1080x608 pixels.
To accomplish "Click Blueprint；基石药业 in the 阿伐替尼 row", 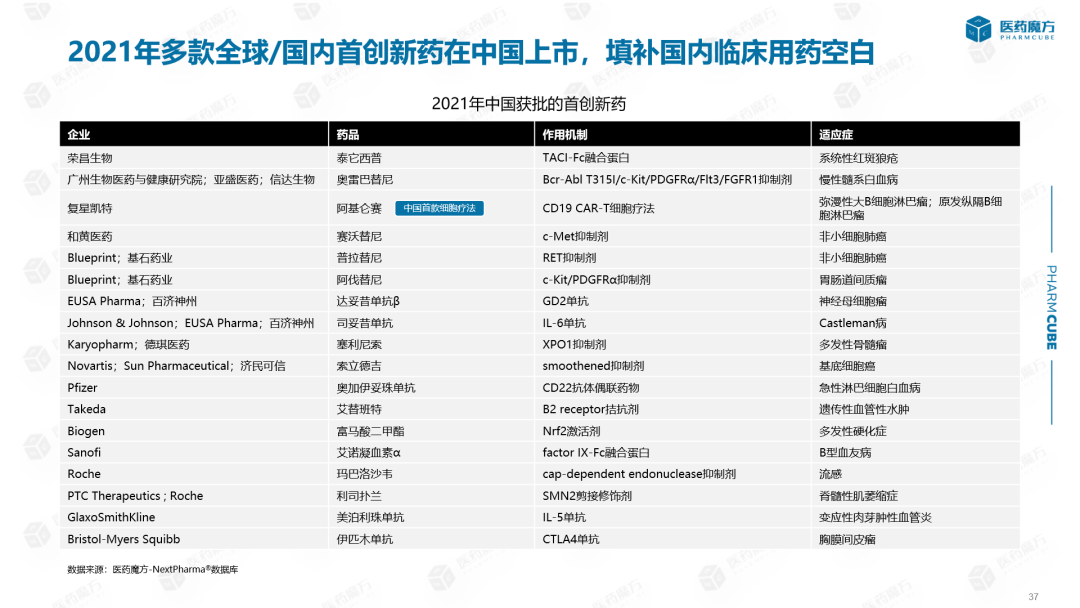I will pos(120,280).
